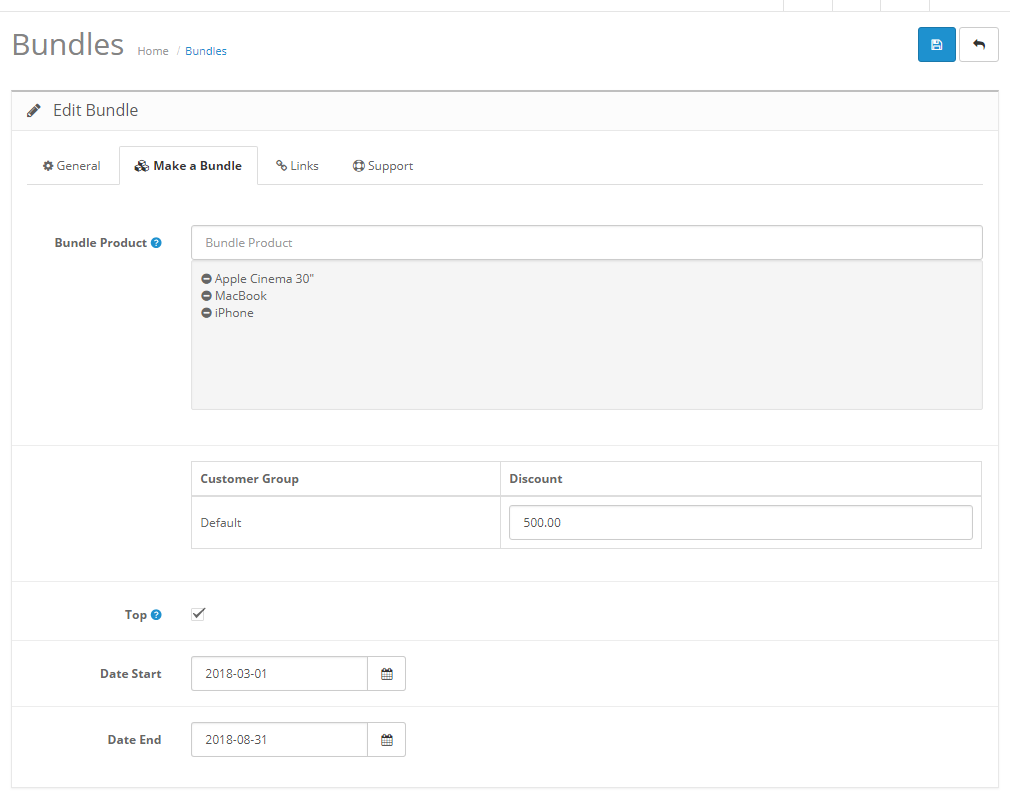The image size is (1010, 799).
Task: Edit the Date Start text field
Action: (x=279, y=673)
